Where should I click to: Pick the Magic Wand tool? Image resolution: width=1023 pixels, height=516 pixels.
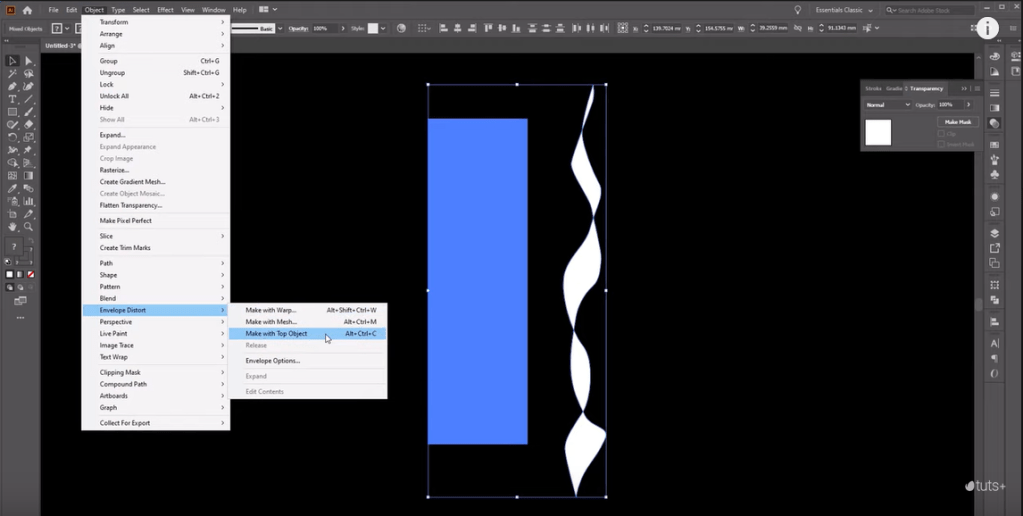coord(12,74)
